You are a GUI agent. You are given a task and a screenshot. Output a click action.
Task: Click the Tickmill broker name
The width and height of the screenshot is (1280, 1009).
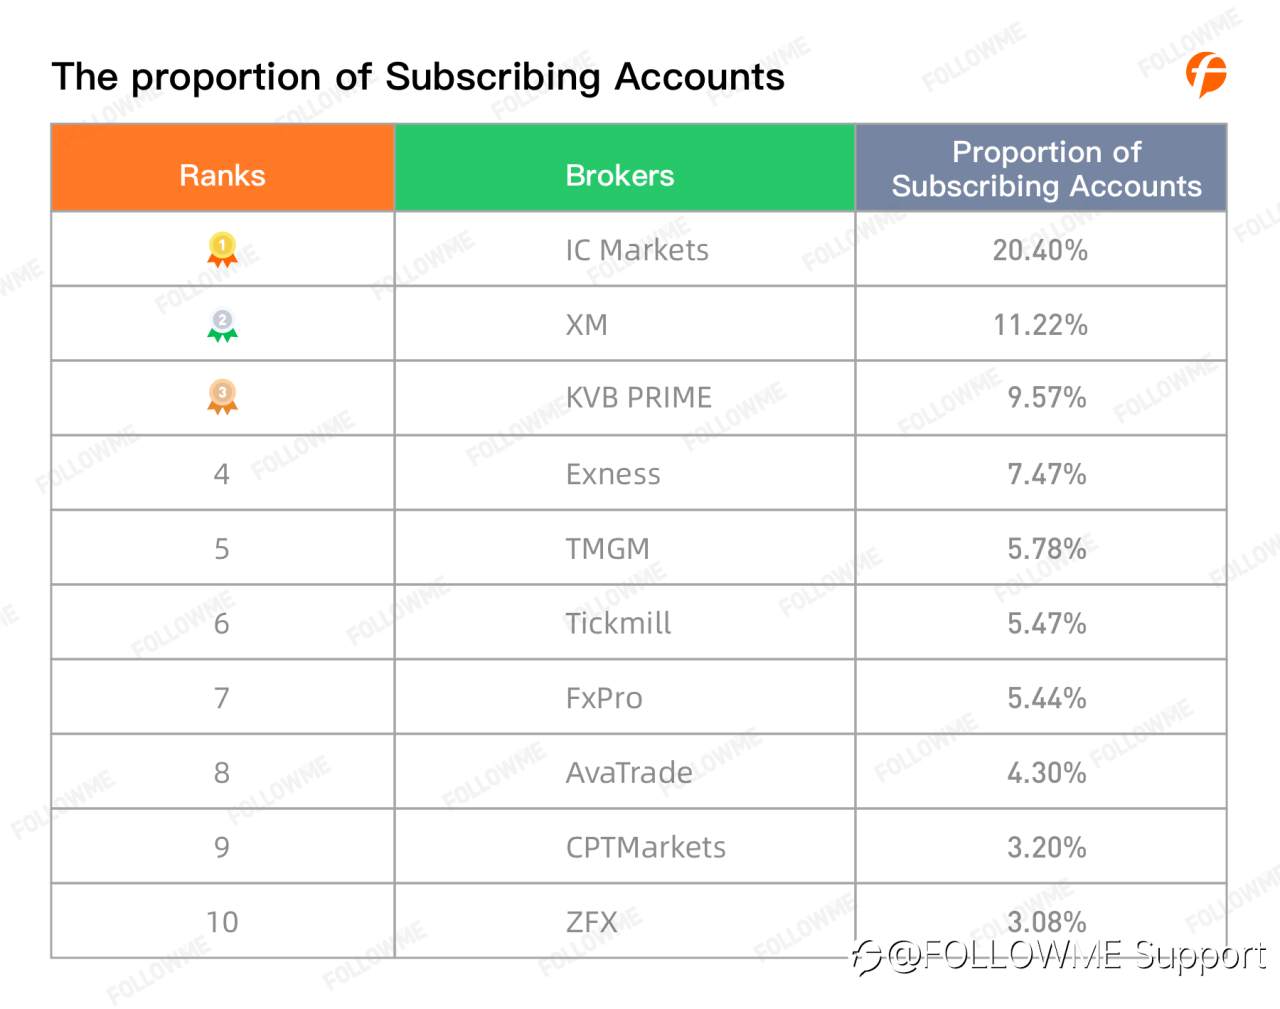618,623
